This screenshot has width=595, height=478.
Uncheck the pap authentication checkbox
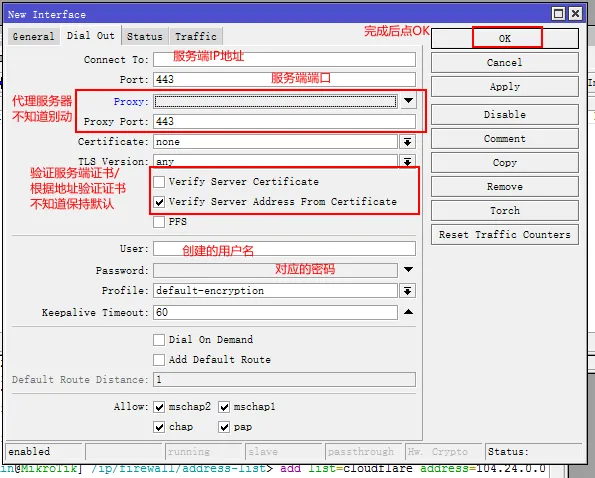[x=224, y=427]
